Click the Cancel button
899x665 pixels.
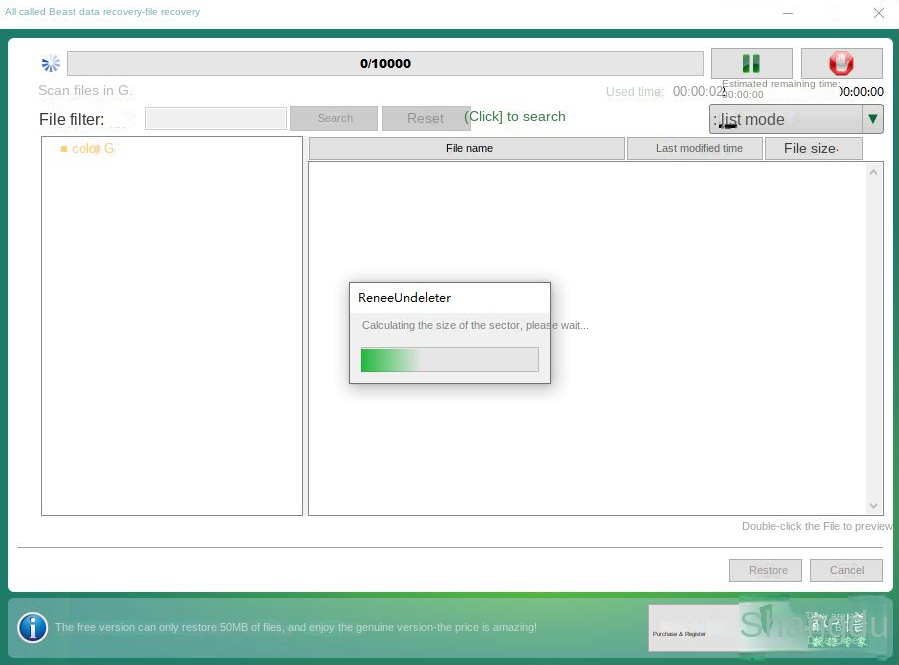point(846,570)
